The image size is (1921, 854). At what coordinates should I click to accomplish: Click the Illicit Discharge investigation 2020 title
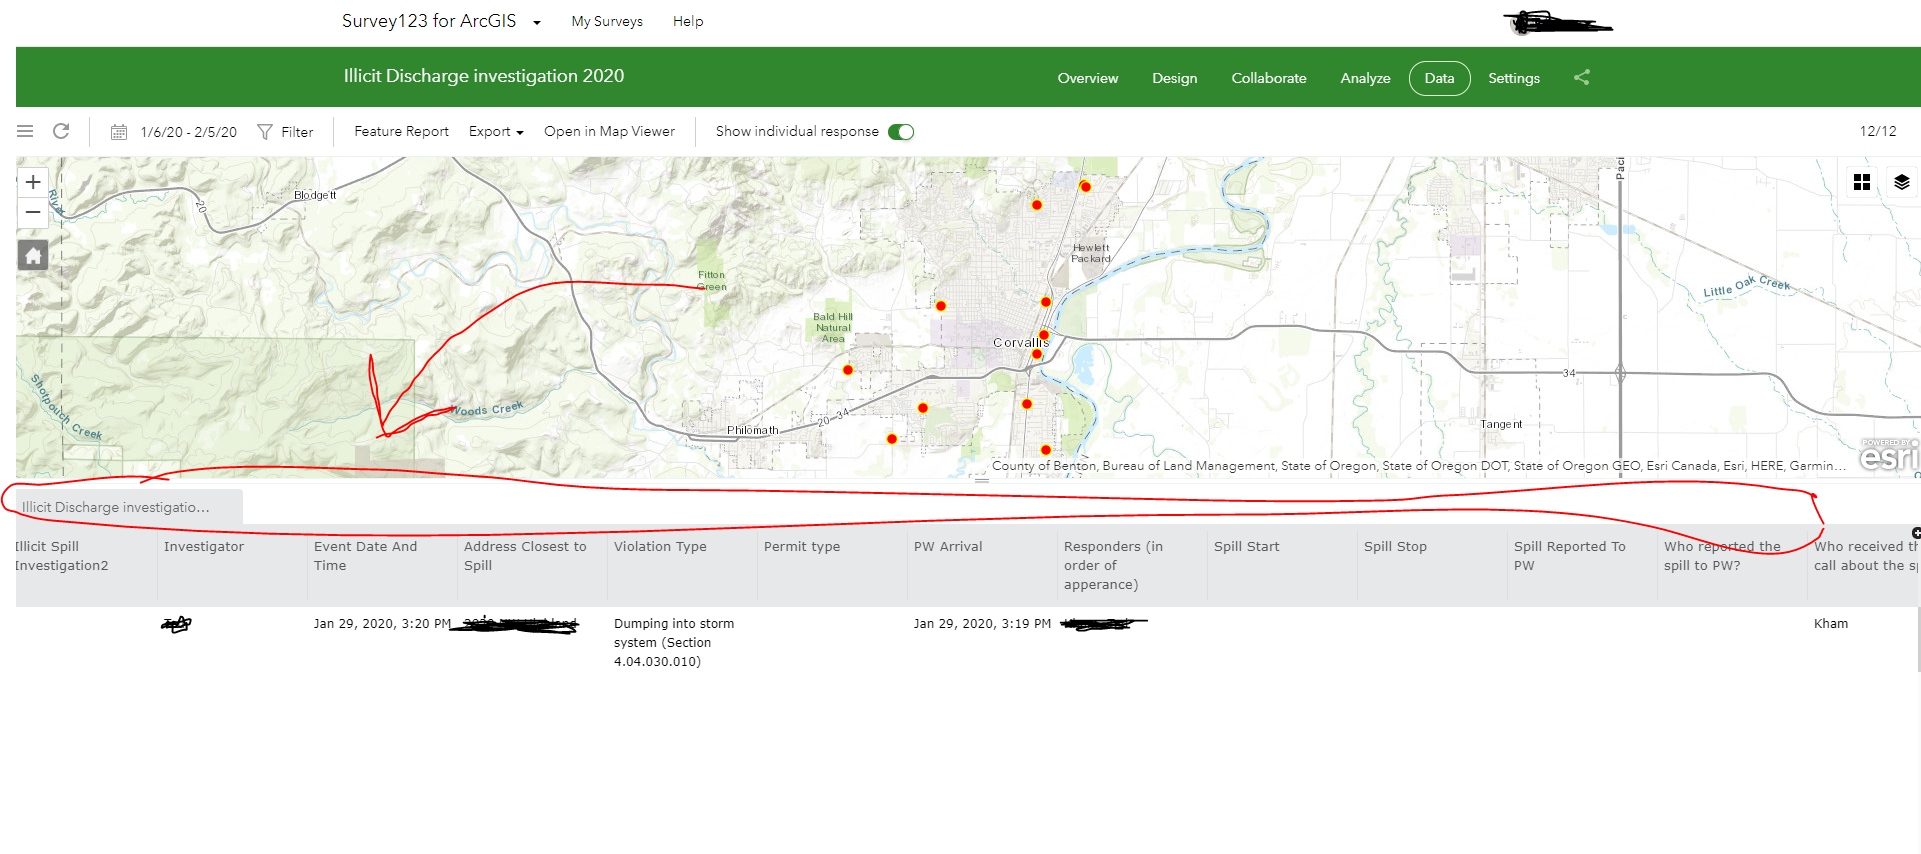(484, 76)
